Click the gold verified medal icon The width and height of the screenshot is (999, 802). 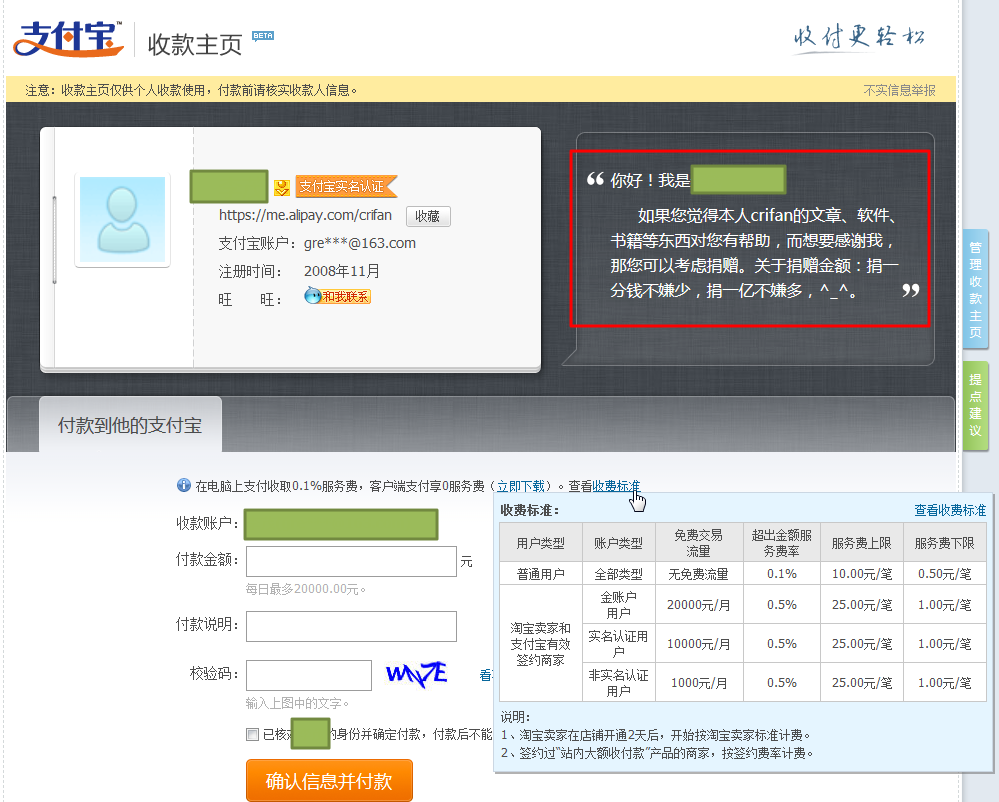click(x=282, y=187)
